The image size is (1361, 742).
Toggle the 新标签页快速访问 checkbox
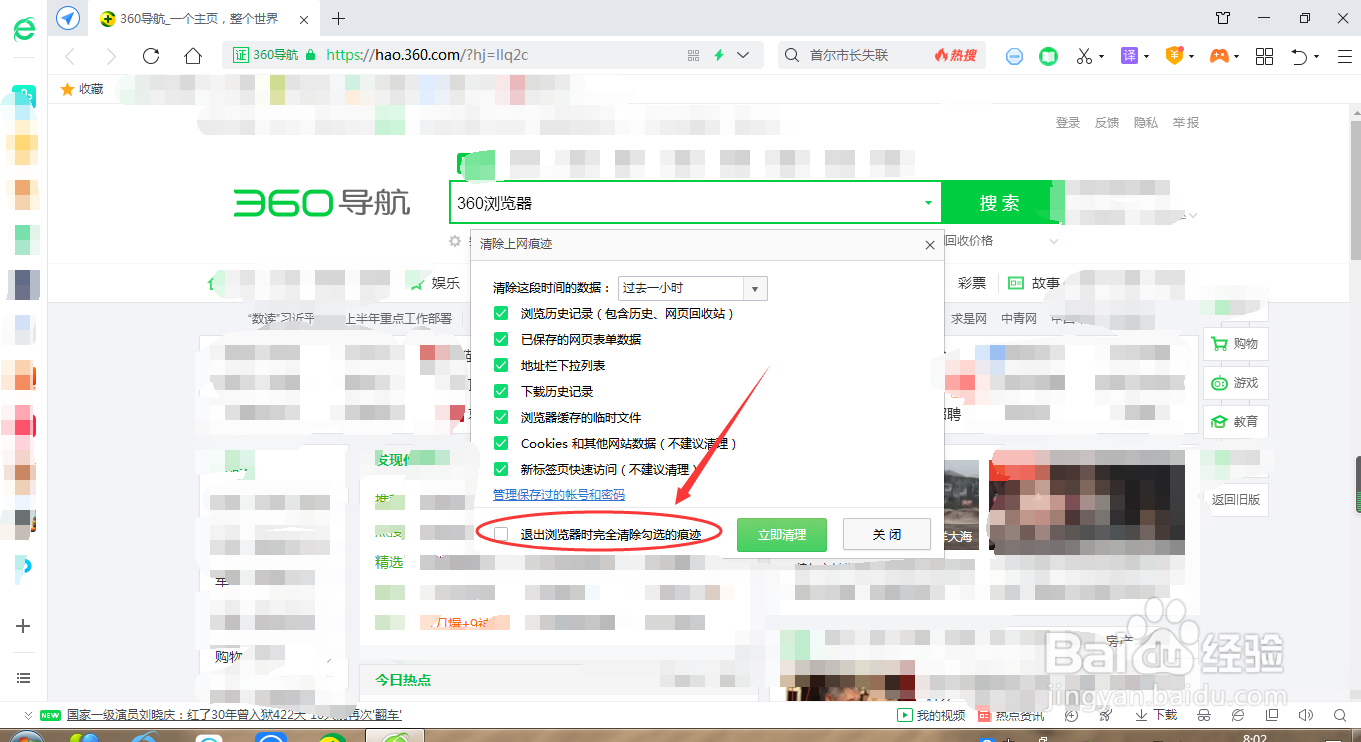(x=501, y=469)
